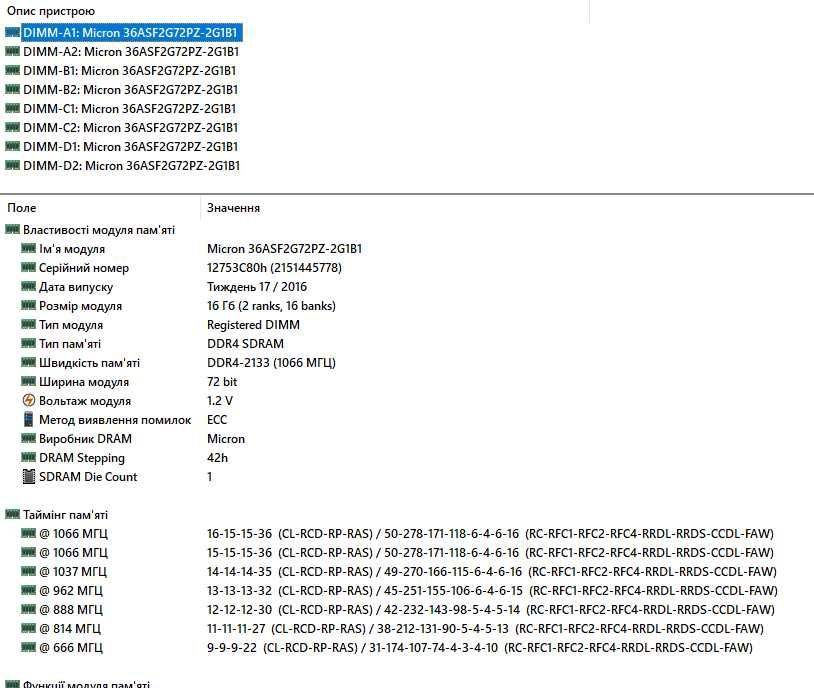The image size is (814, 688).
Task: Click the icon next to Властивості модуля пам'яті
Action: pyautogui.click(x=12, y=230)
